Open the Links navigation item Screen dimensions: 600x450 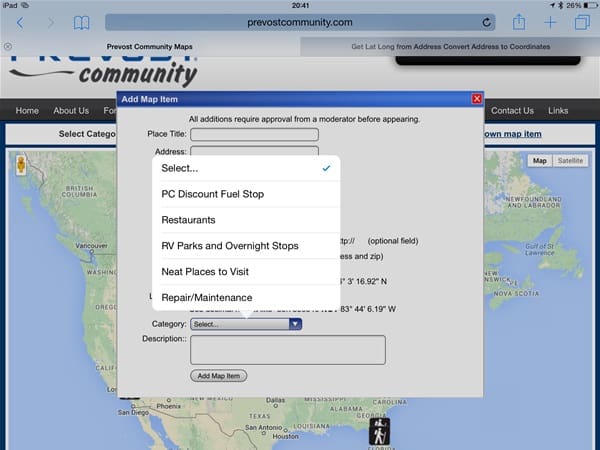[558, 111]
